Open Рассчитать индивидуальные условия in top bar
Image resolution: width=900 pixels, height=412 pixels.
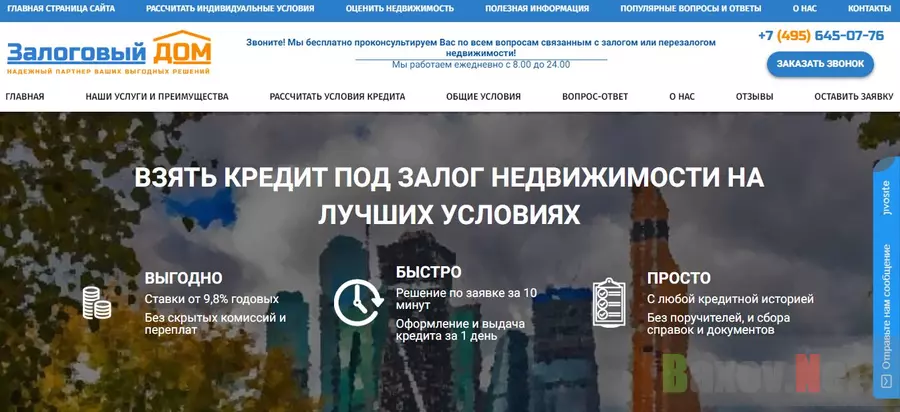tap(230, 9)
